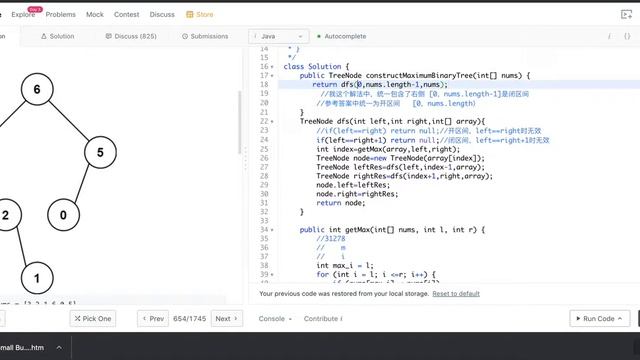Open the Mock menu item
The width and height of the screenshot is (640, 360).
[95, 14]
